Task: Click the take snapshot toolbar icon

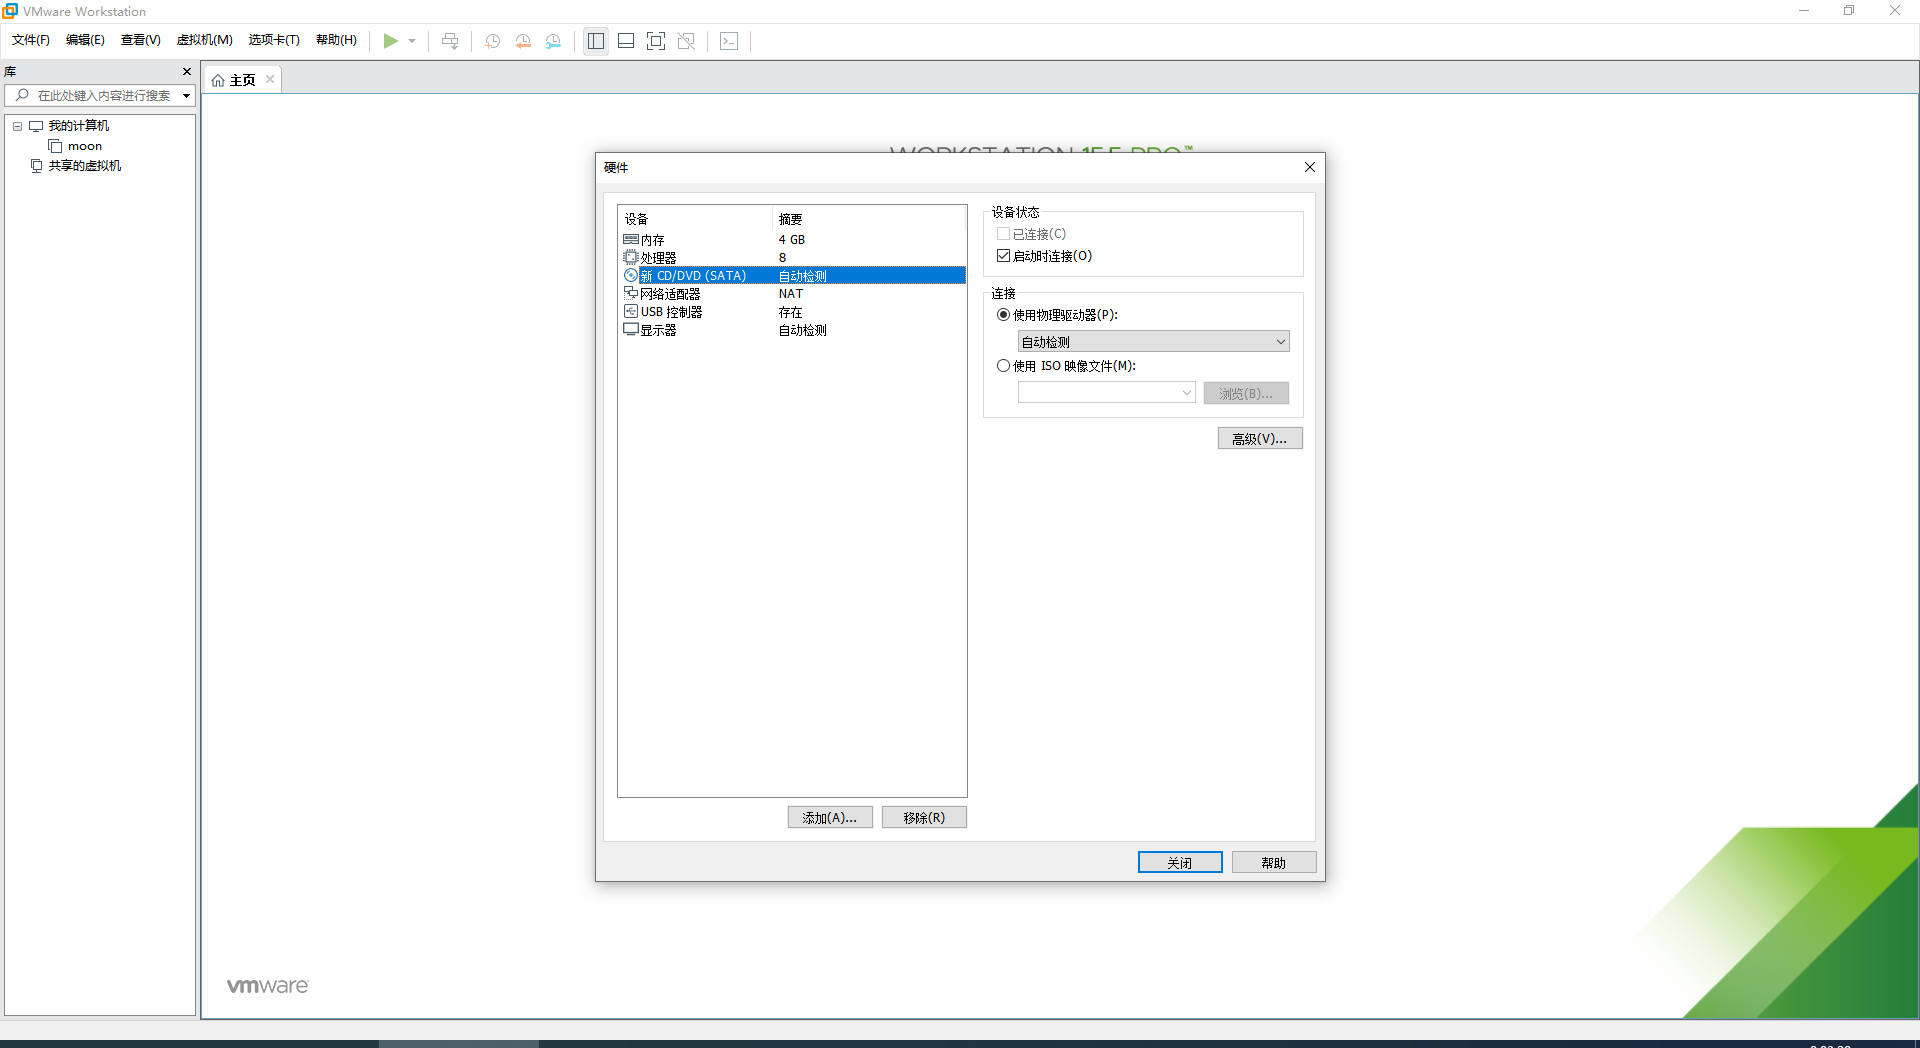Action: [493, 41]
